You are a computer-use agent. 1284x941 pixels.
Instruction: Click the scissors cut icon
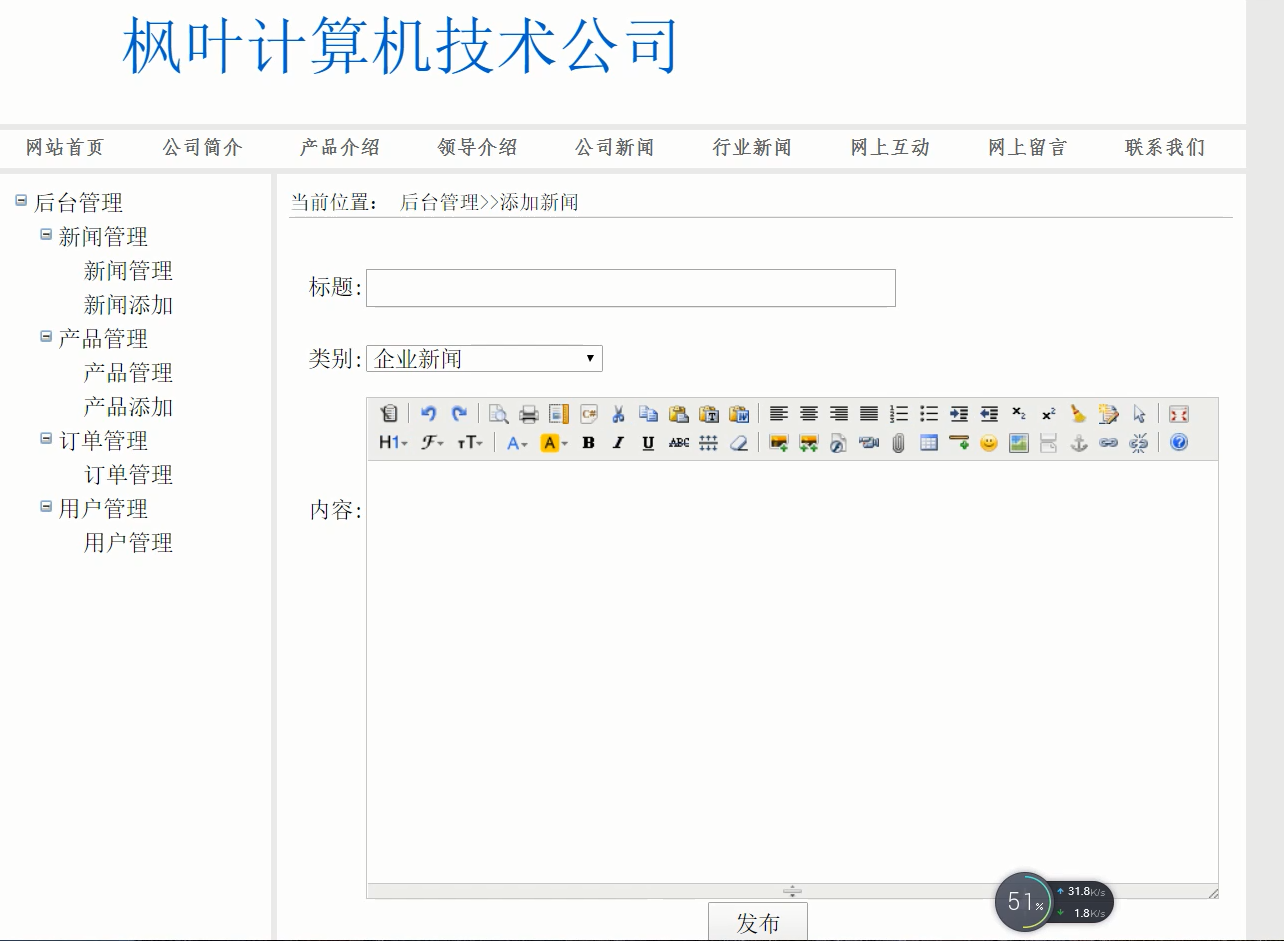pyautogui.click(x=618, y=414)
